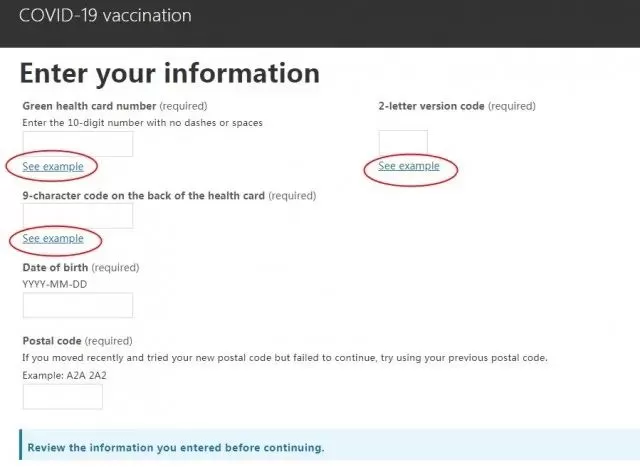Focus the Postal code input box
The width and height of the screenshot is (640, 467).
(x=62, y=396)
